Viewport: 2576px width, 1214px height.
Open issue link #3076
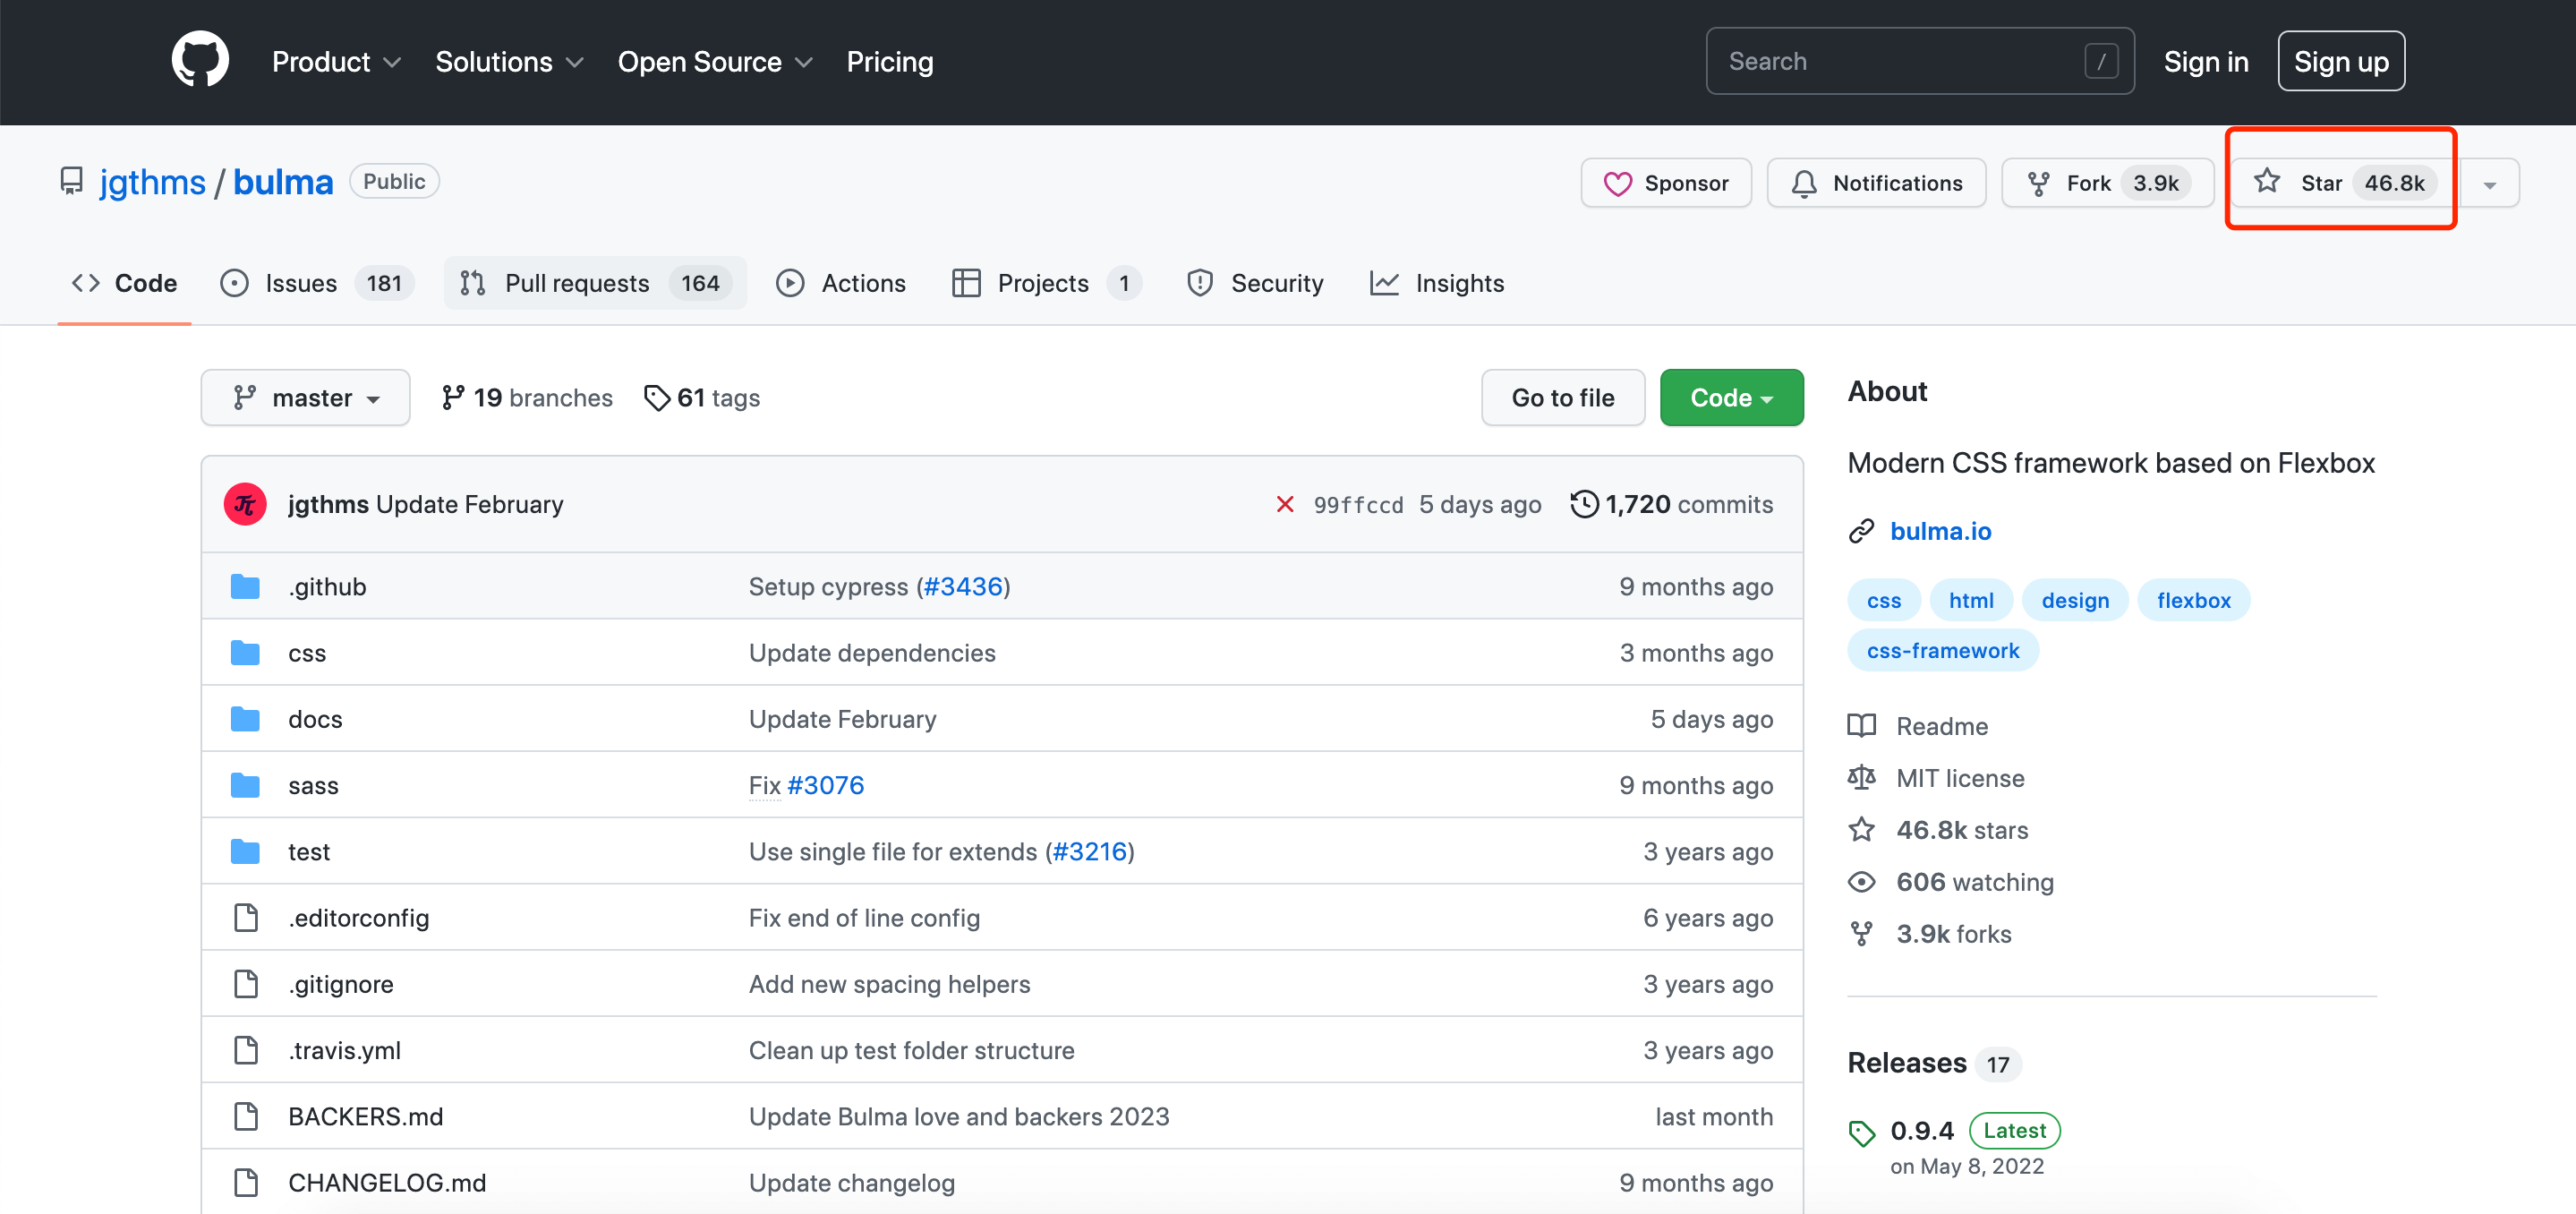(826, 785)
